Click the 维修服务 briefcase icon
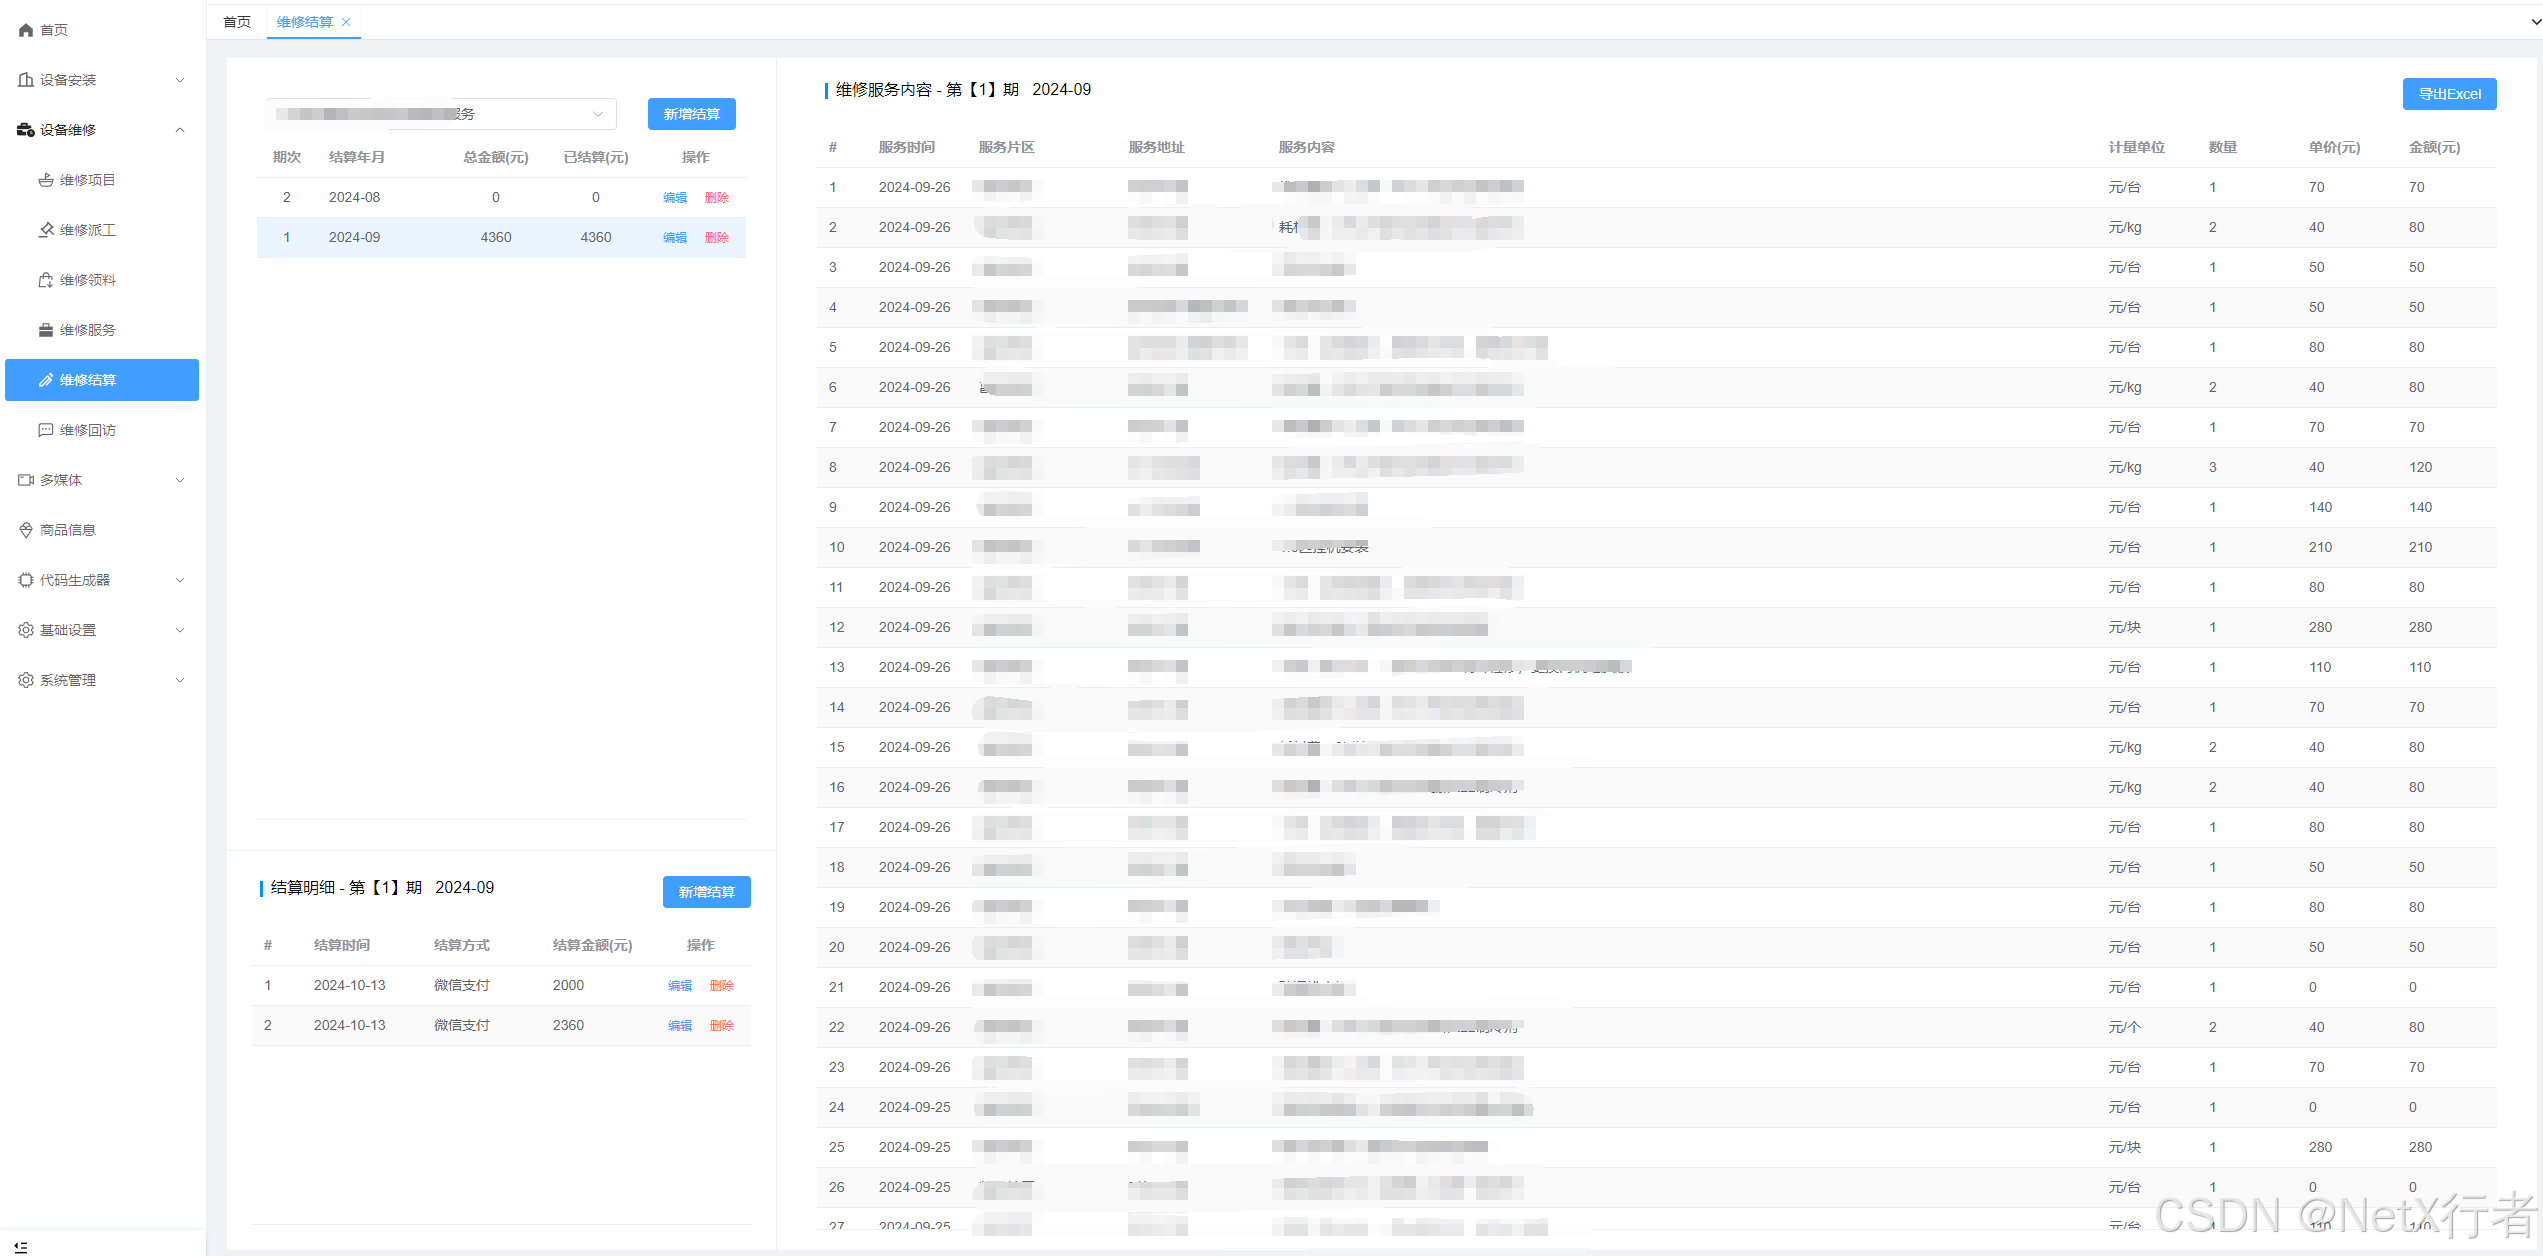 point(46,330)
